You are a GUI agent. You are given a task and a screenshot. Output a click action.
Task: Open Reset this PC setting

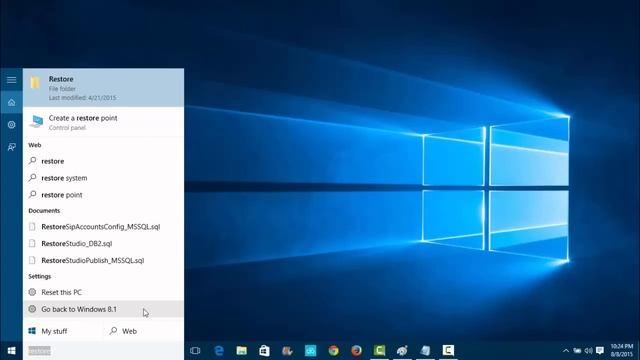(103, 292)
